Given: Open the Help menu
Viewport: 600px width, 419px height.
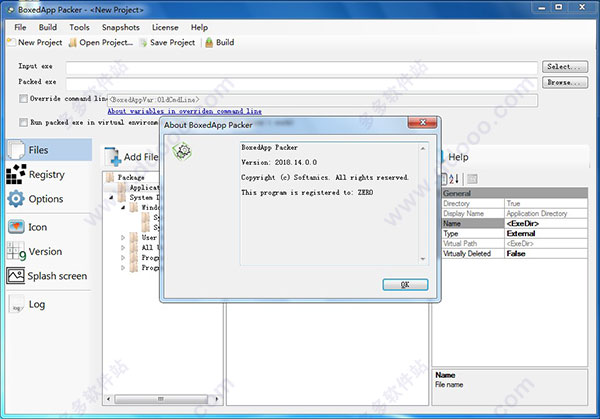Looking at the screenshot, I should pos(199,27).
